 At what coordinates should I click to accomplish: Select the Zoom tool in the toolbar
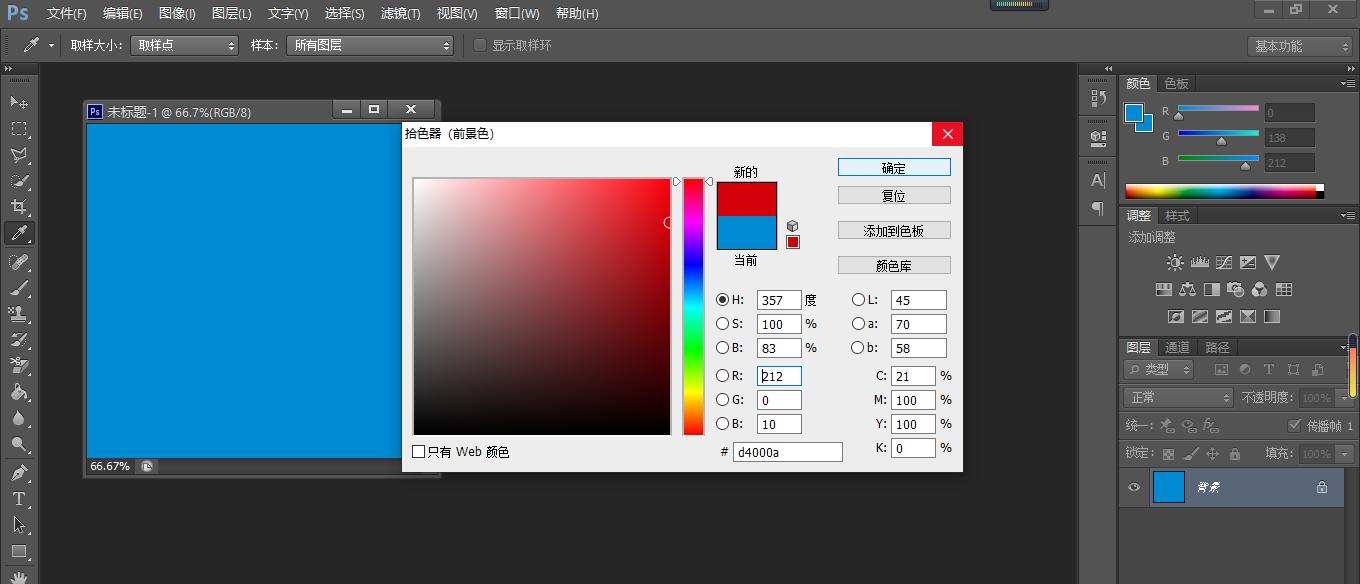[19, 443]
